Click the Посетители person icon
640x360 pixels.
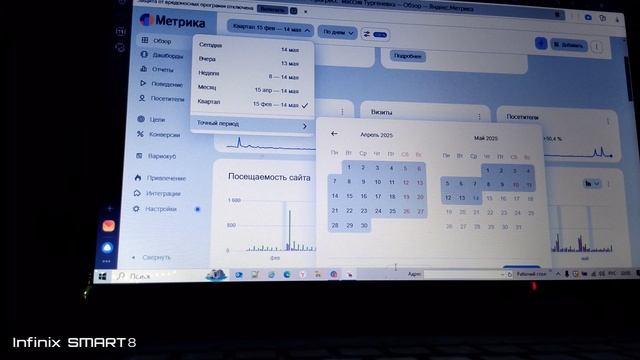pos(142,98)
